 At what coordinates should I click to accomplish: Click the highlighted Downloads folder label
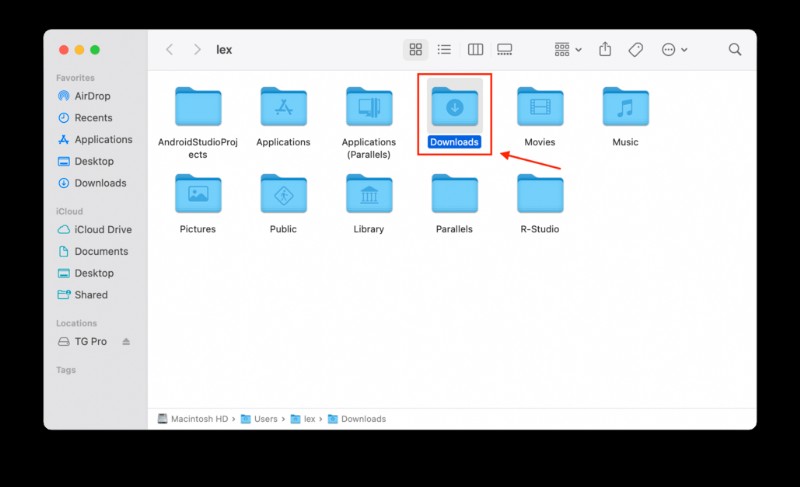click(454, 142)
